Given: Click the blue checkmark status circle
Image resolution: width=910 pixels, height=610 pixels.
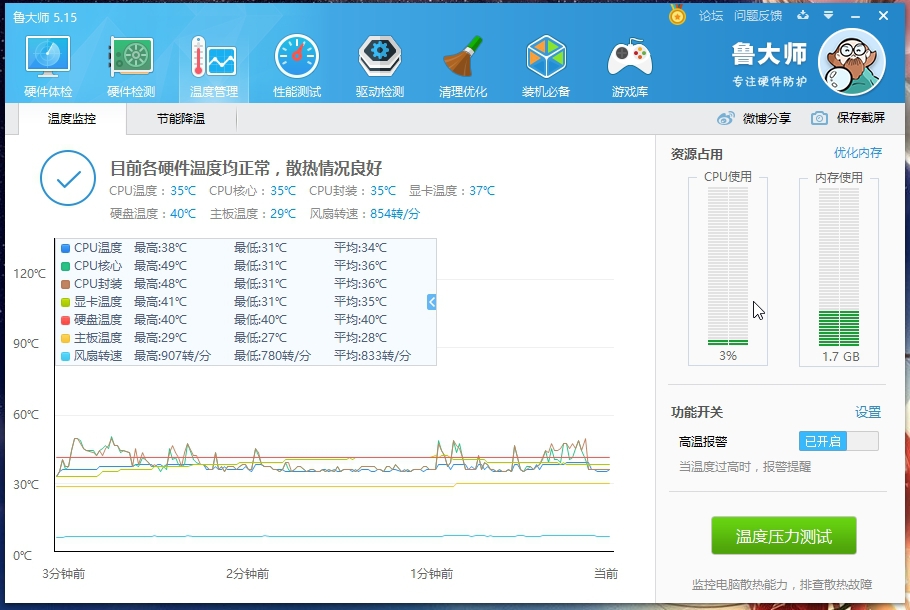Looking at the screenshot, I should click(x=68, y=178).
